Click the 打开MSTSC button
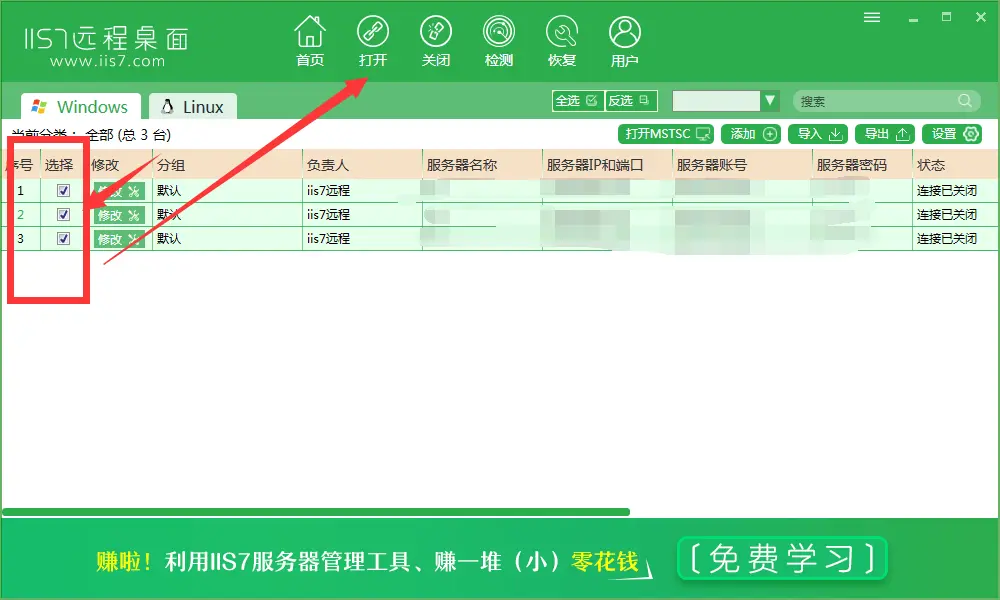Image resolution: width=1000 pixels, height=600 pixels. coord(666,134)
